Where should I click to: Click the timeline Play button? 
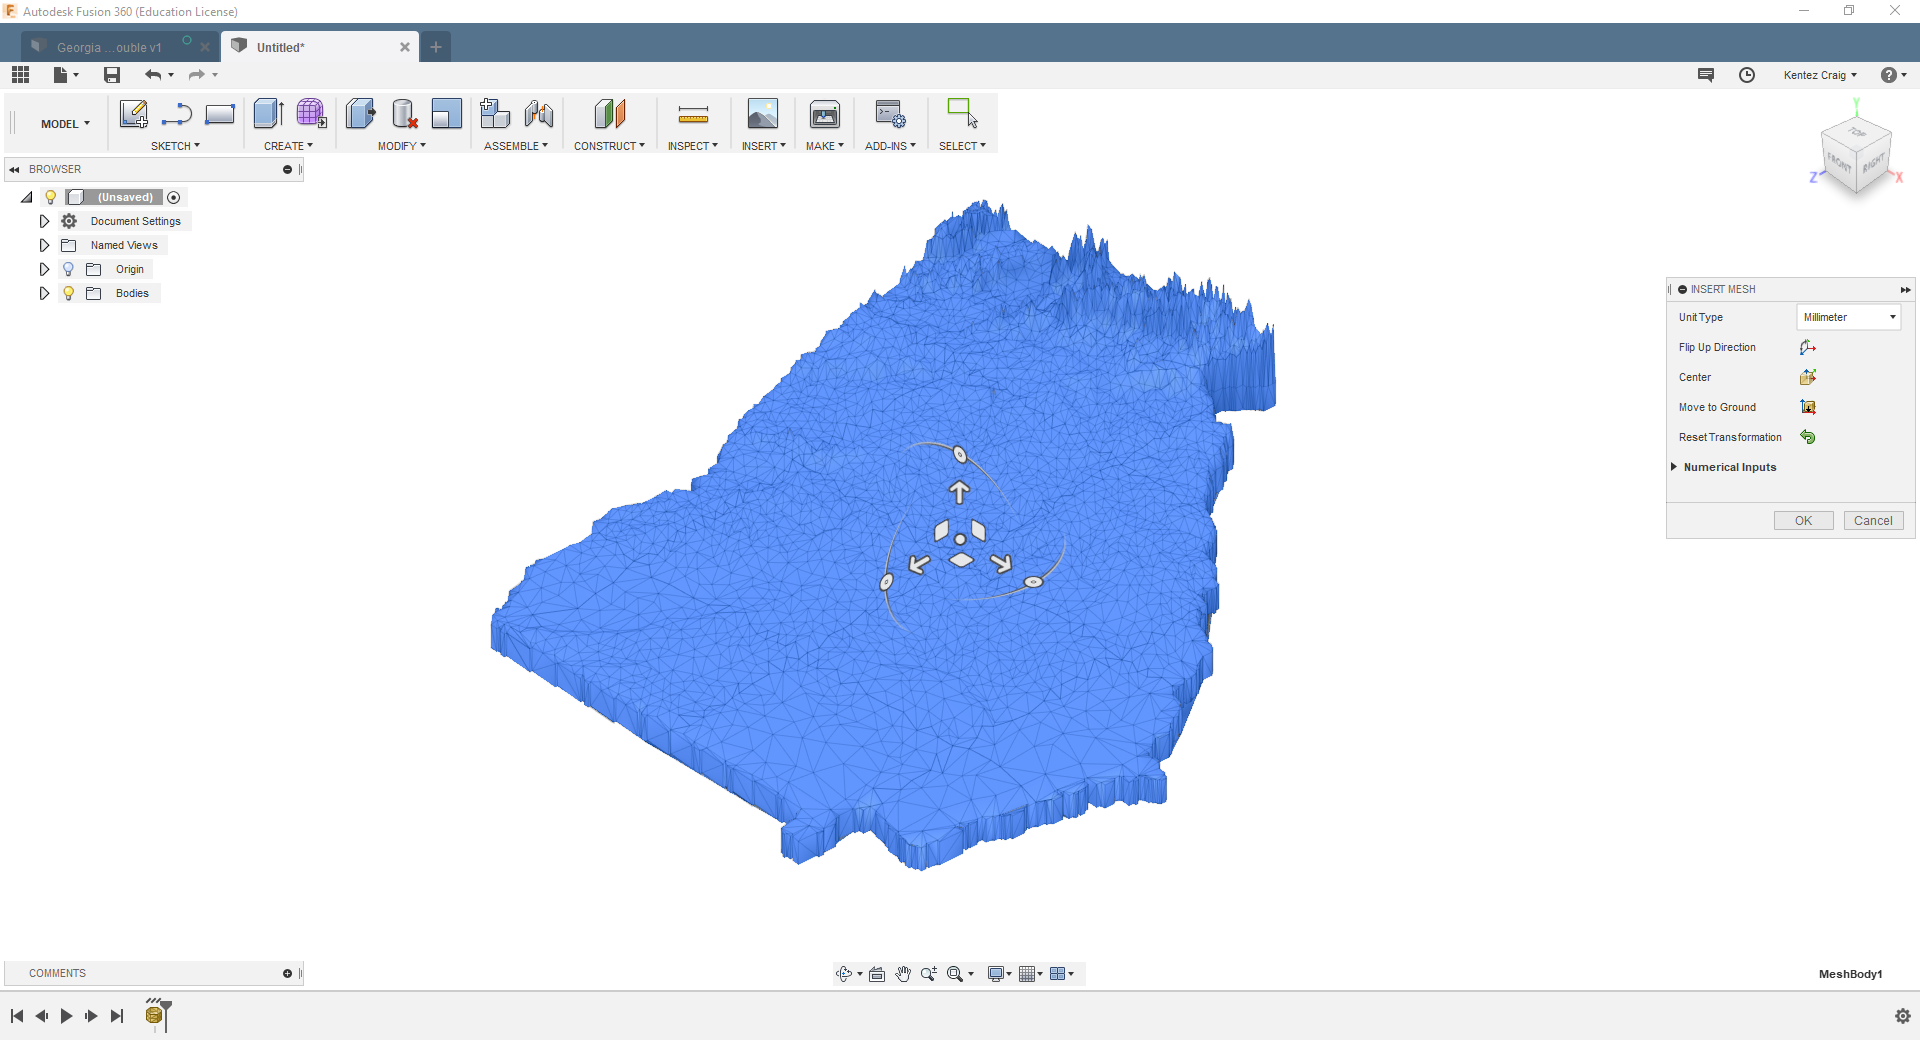coord(66,1016)
